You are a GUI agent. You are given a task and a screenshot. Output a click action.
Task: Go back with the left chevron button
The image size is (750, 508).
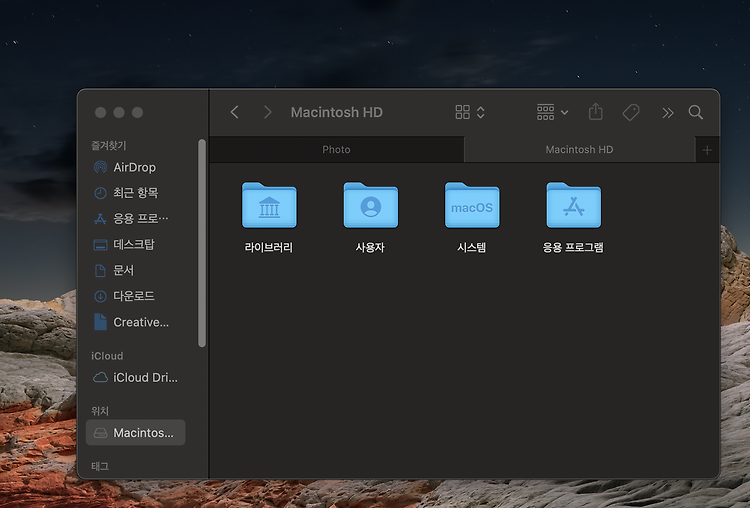(x=234, y=112)
